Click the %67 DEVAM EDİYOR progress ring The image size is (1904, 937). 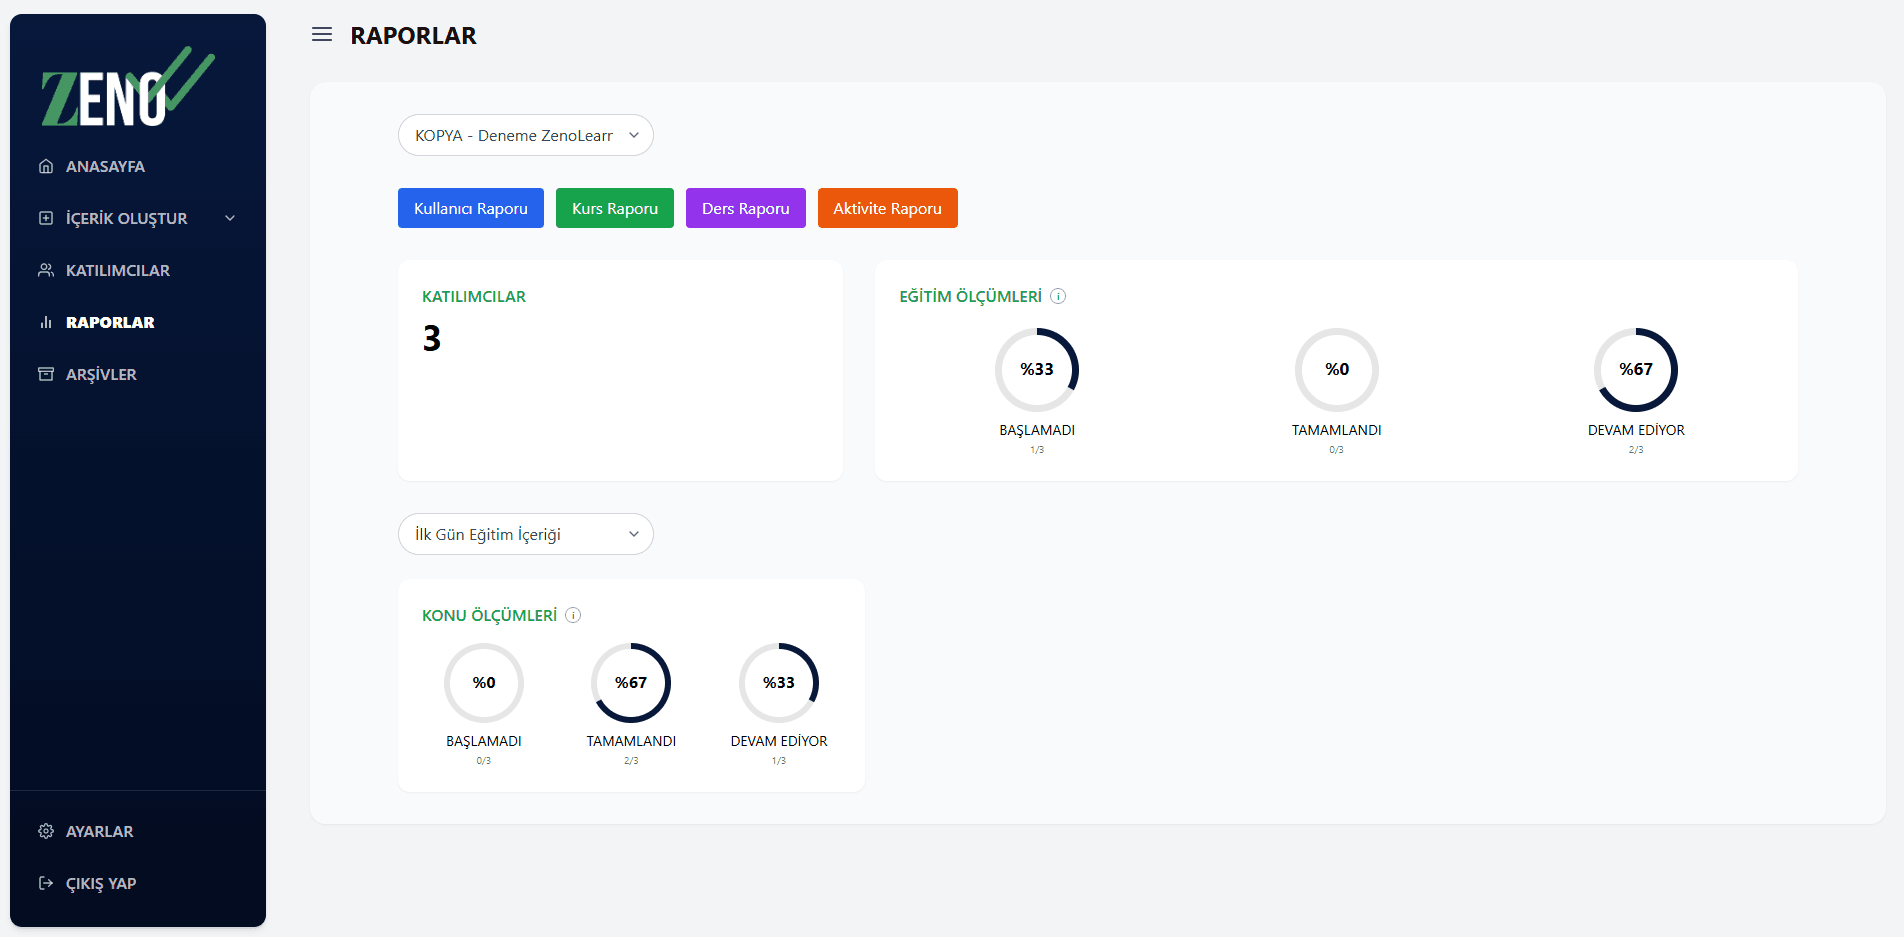point(1635,370)
